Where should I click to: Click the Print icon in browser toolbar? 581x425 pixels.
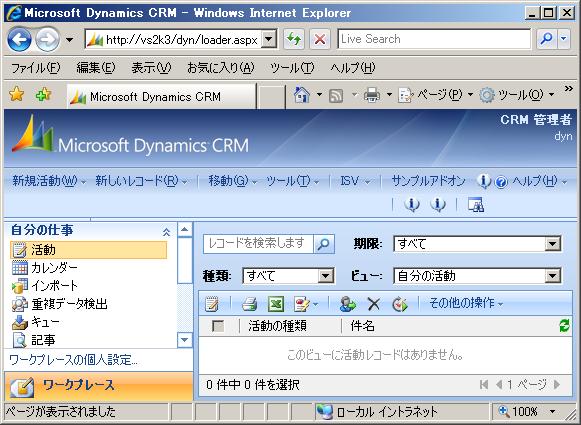click(x=372, y=95)
